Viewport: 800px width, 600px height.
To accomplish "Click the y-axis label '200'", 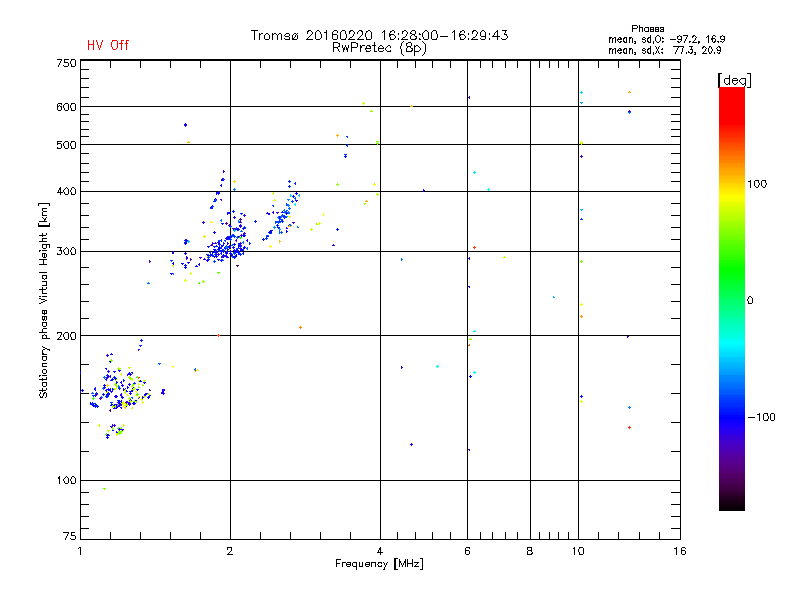I will [x=66, y=336].
